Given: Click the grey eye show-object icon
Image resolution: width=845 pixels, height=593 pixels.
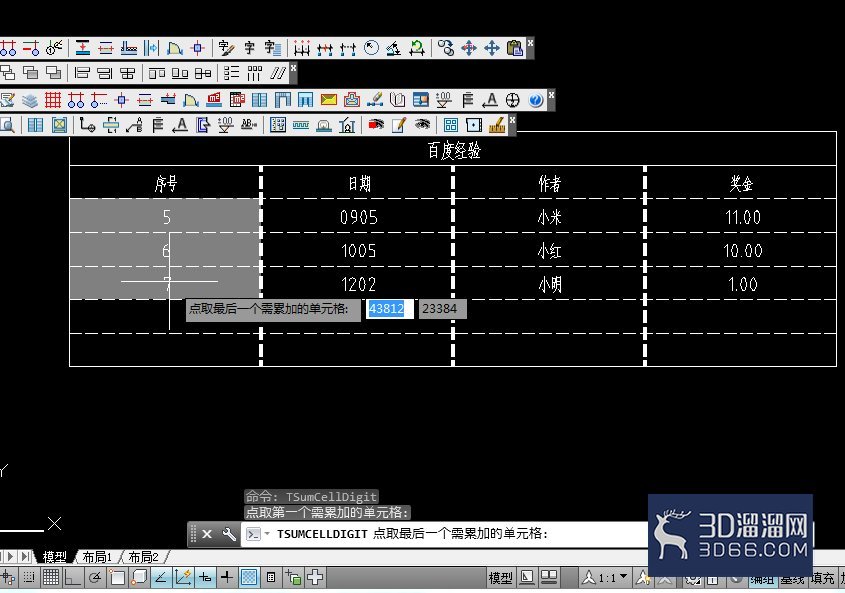Looking at the screenshot, I should pos(422,125).
